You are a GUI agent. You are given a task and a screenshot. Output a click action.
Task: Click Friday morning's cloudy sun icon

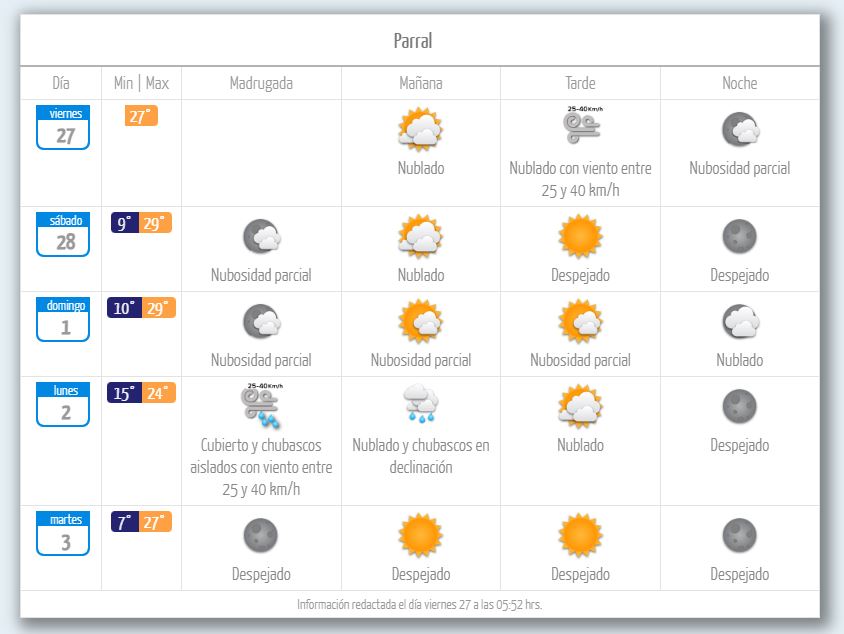[420, 128]
